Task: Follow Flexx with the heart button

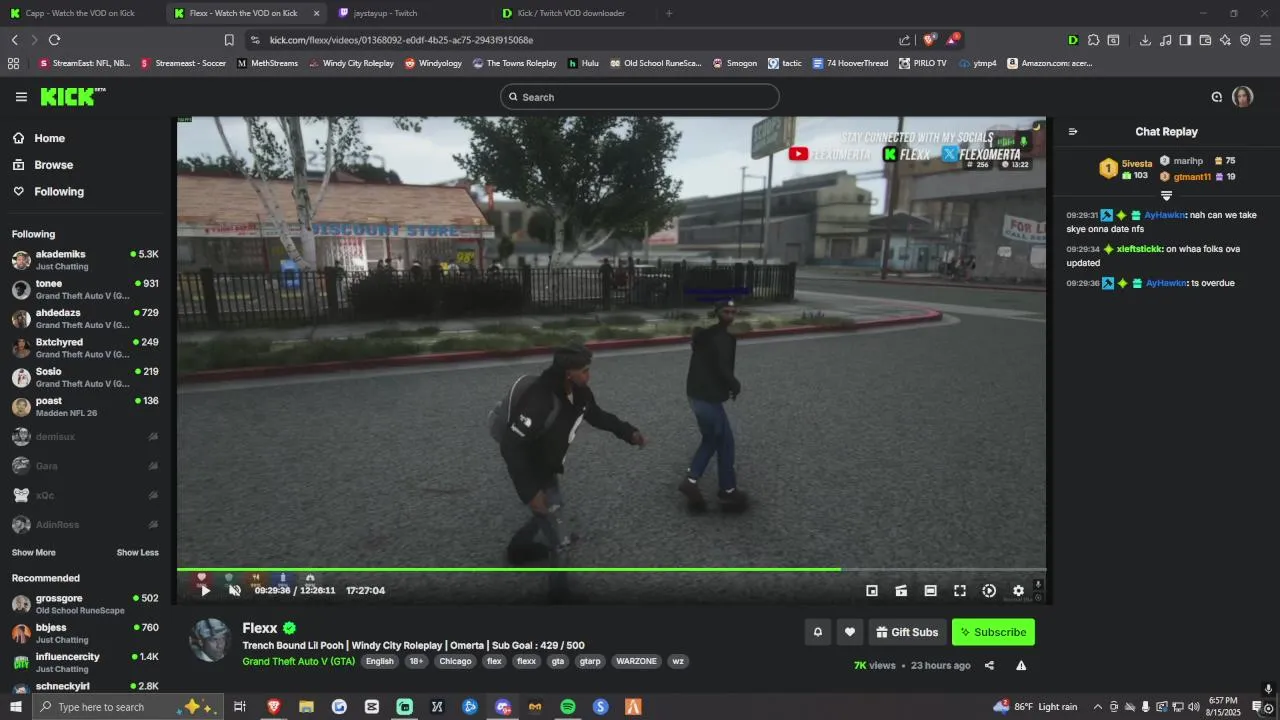Action: (850, 632)
